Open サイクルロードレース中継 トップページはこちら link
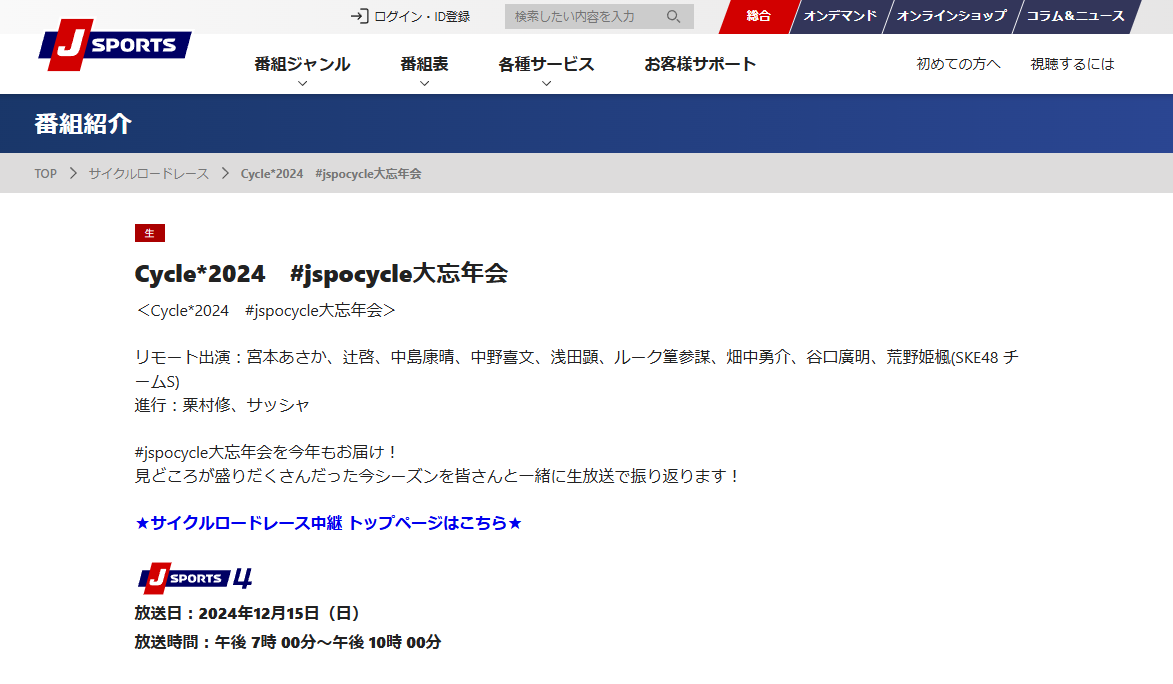The height and width of the screenshot is (684, 1173). click(328, 523)
